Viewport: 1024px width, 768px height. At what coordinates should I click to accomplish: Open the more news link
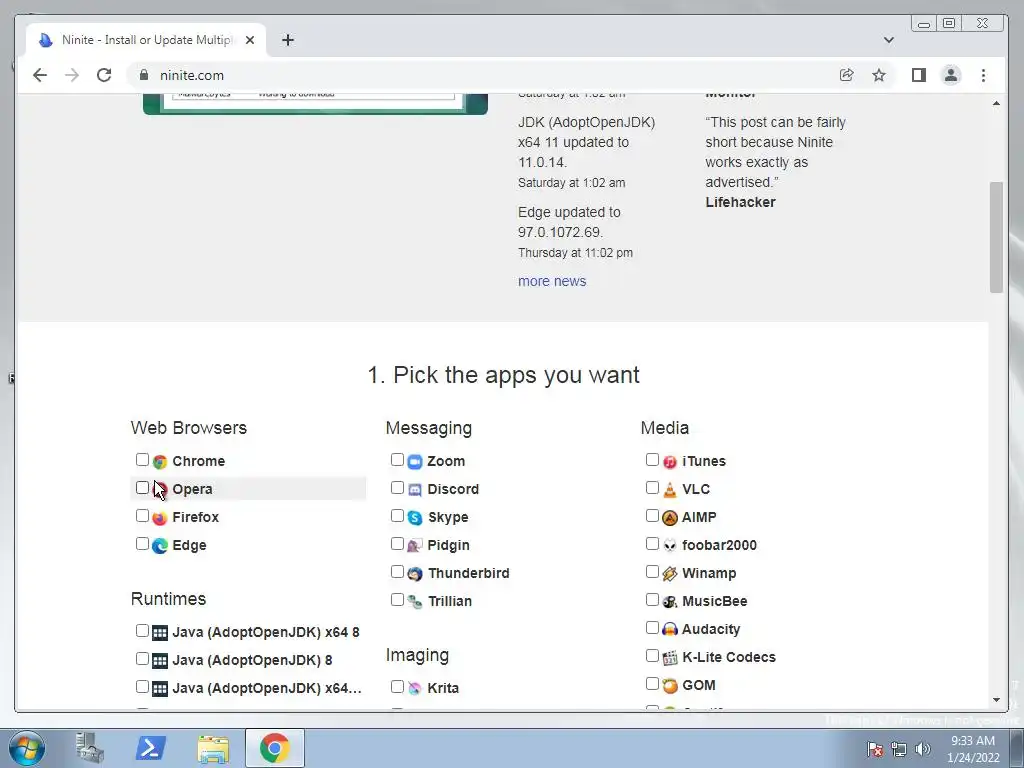click(x=552, y=281)
